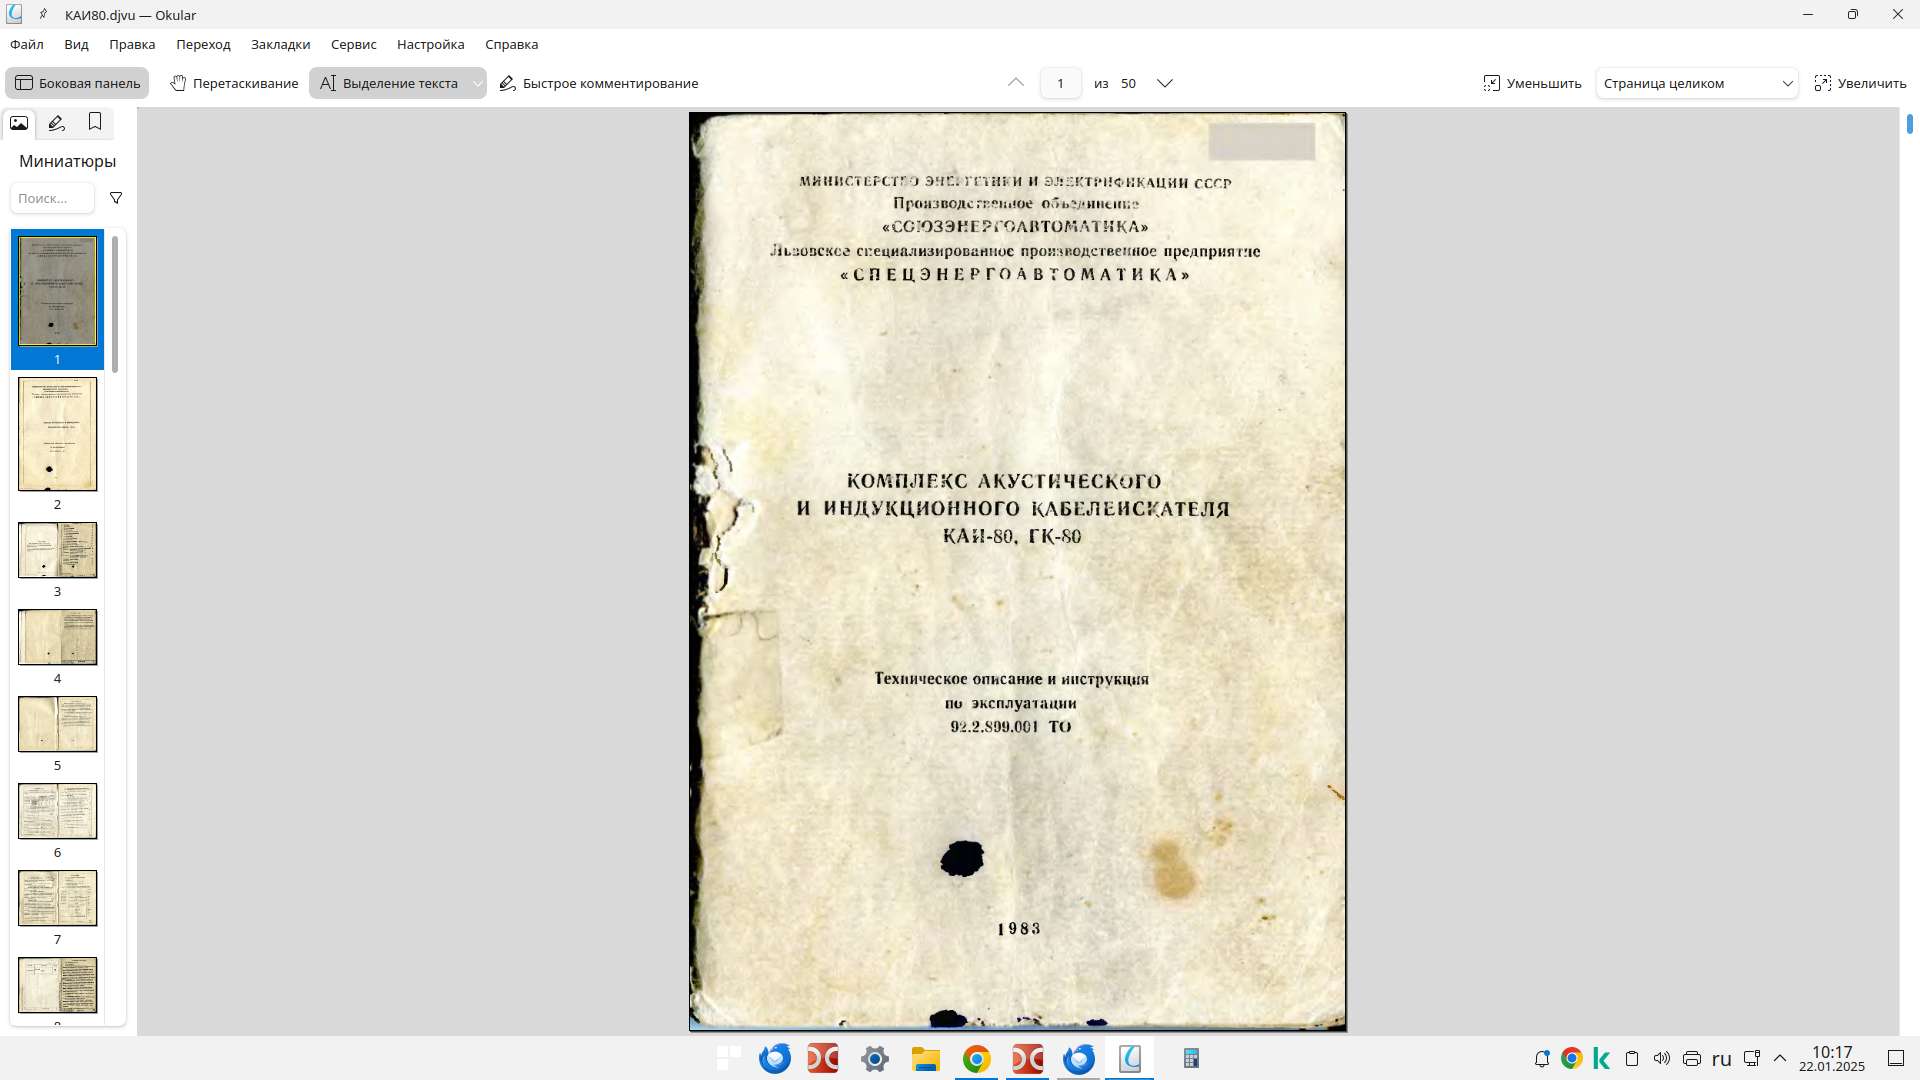Select page 2 thumbnail
This screenshot has height=1080, width=1920.
point(57,434)
